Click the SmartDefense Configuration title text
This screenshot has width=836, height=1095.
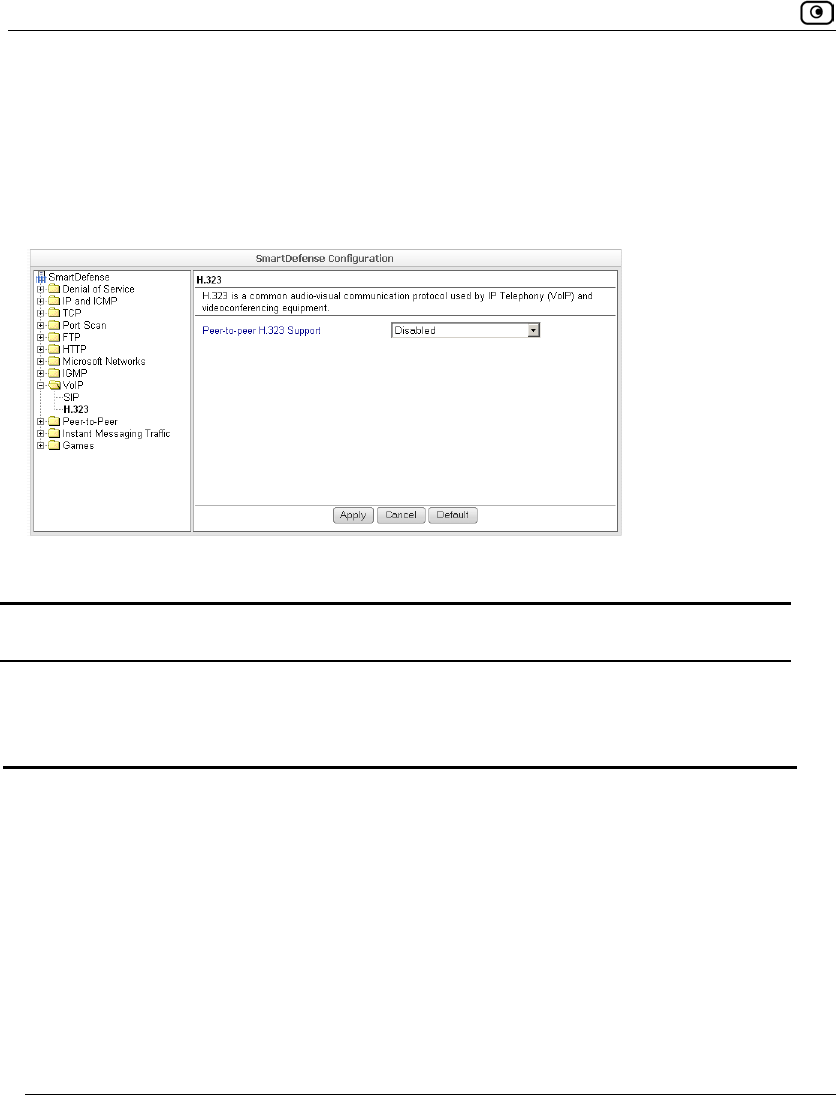coord(325,258)
